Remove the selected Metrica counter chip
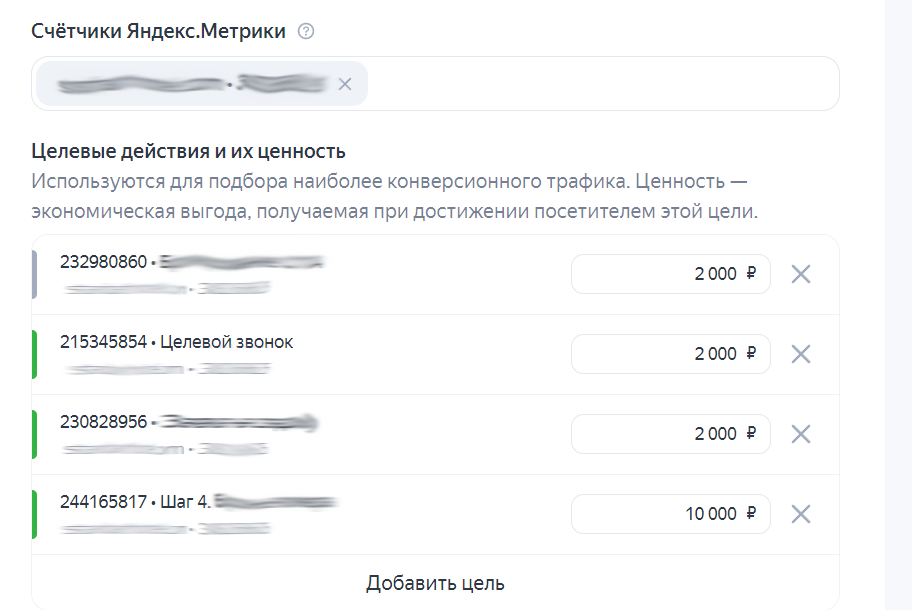Image resolution: width=912 pixels, height=610 pixels. [345, 84]
